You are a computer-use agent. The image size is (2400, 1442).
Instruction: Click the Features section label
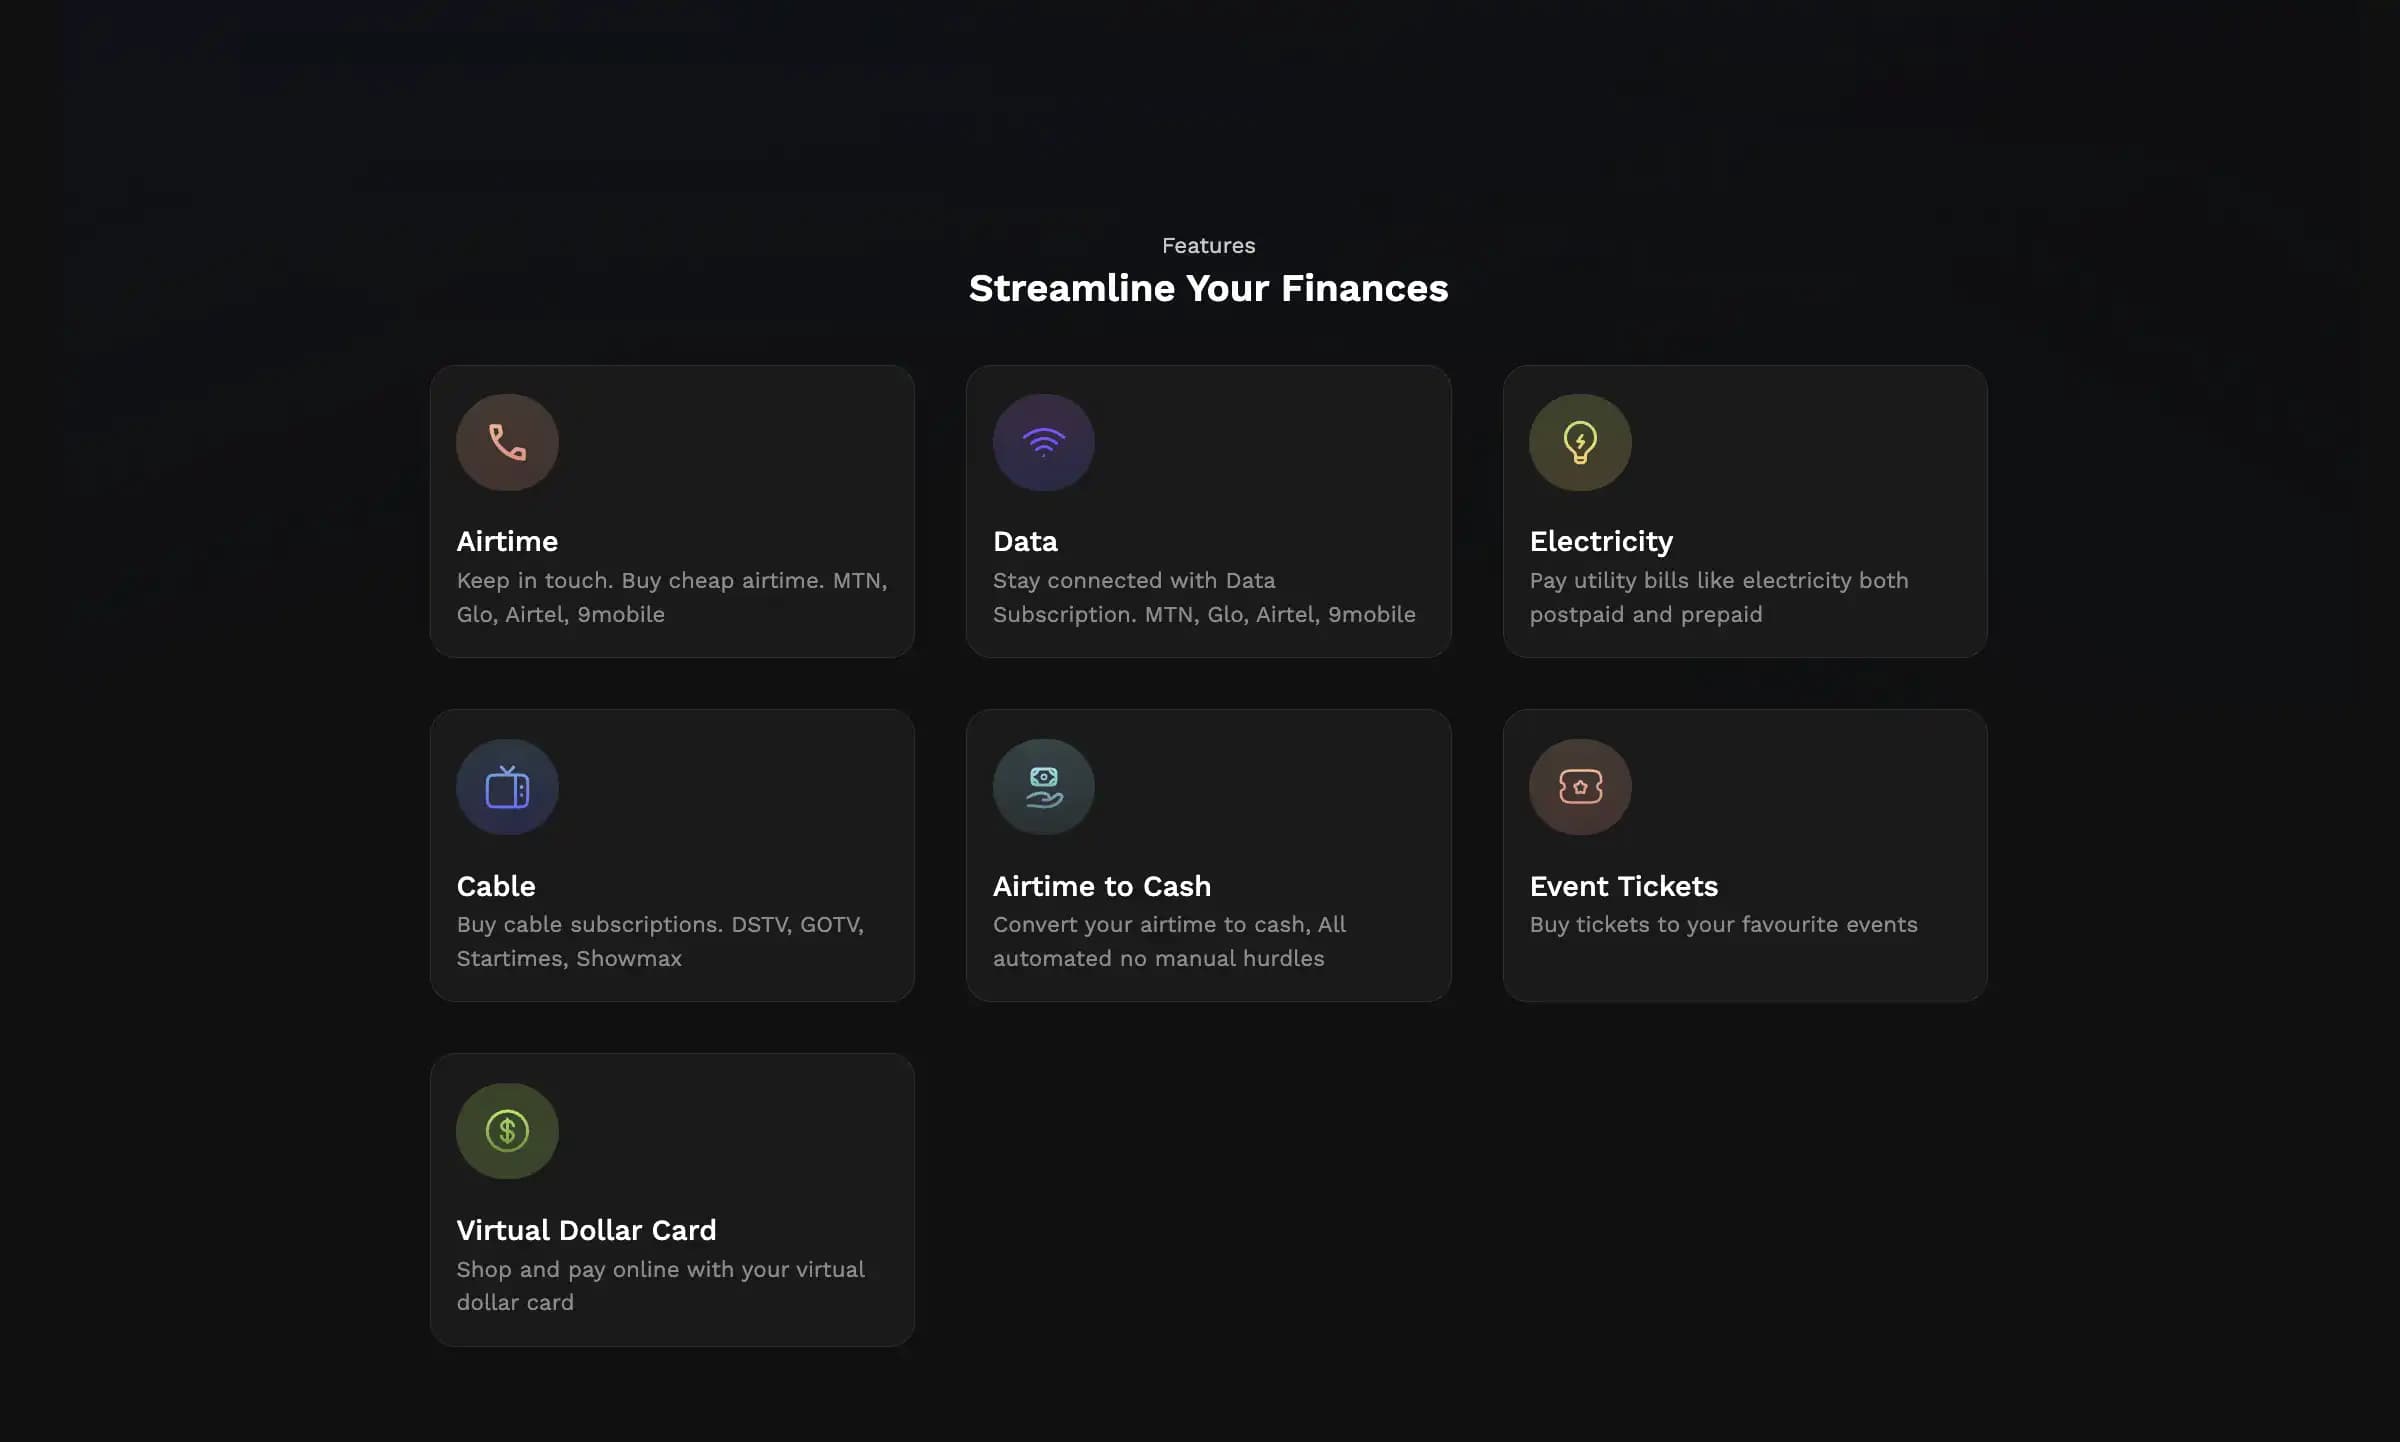coord(1208,245)
